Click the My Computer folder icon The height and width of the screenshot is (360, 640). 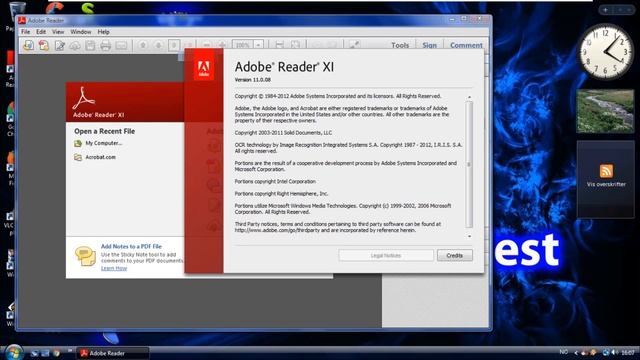coord(78,143)
